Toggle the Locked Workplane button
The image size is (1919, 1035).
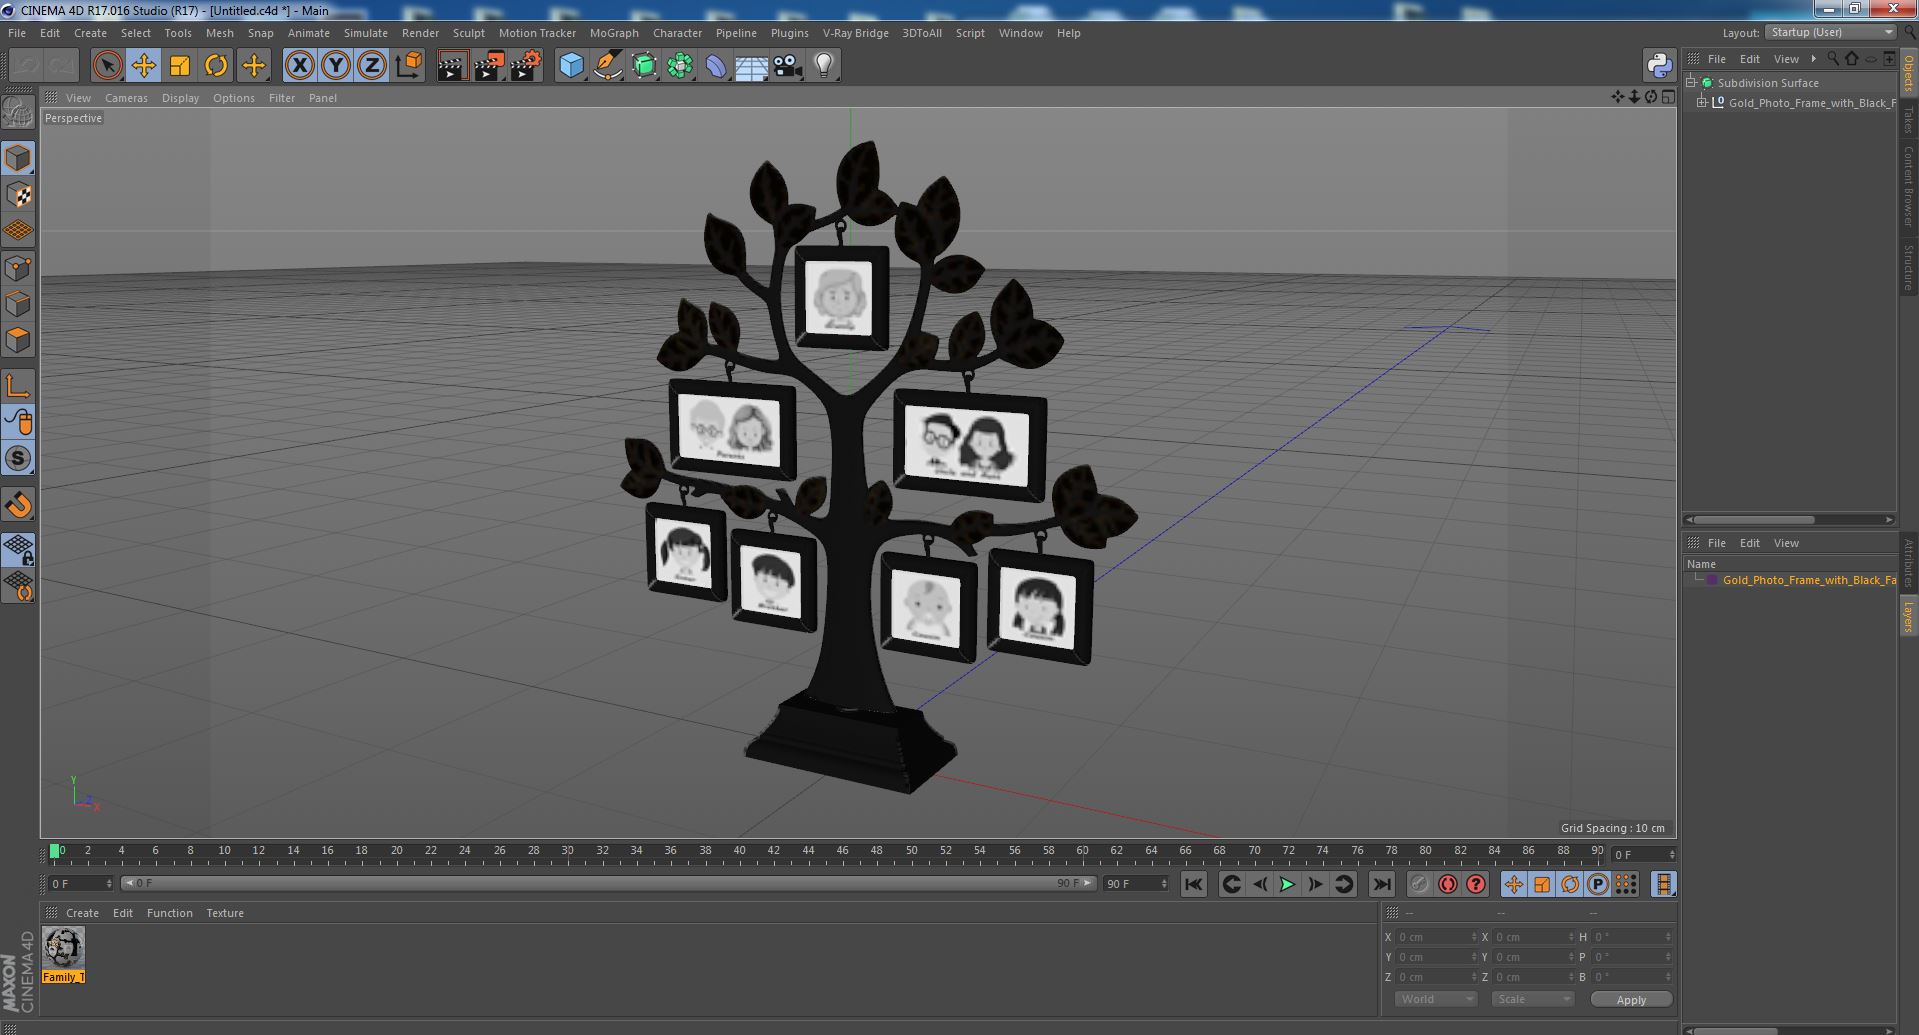(x=18, y=549)
